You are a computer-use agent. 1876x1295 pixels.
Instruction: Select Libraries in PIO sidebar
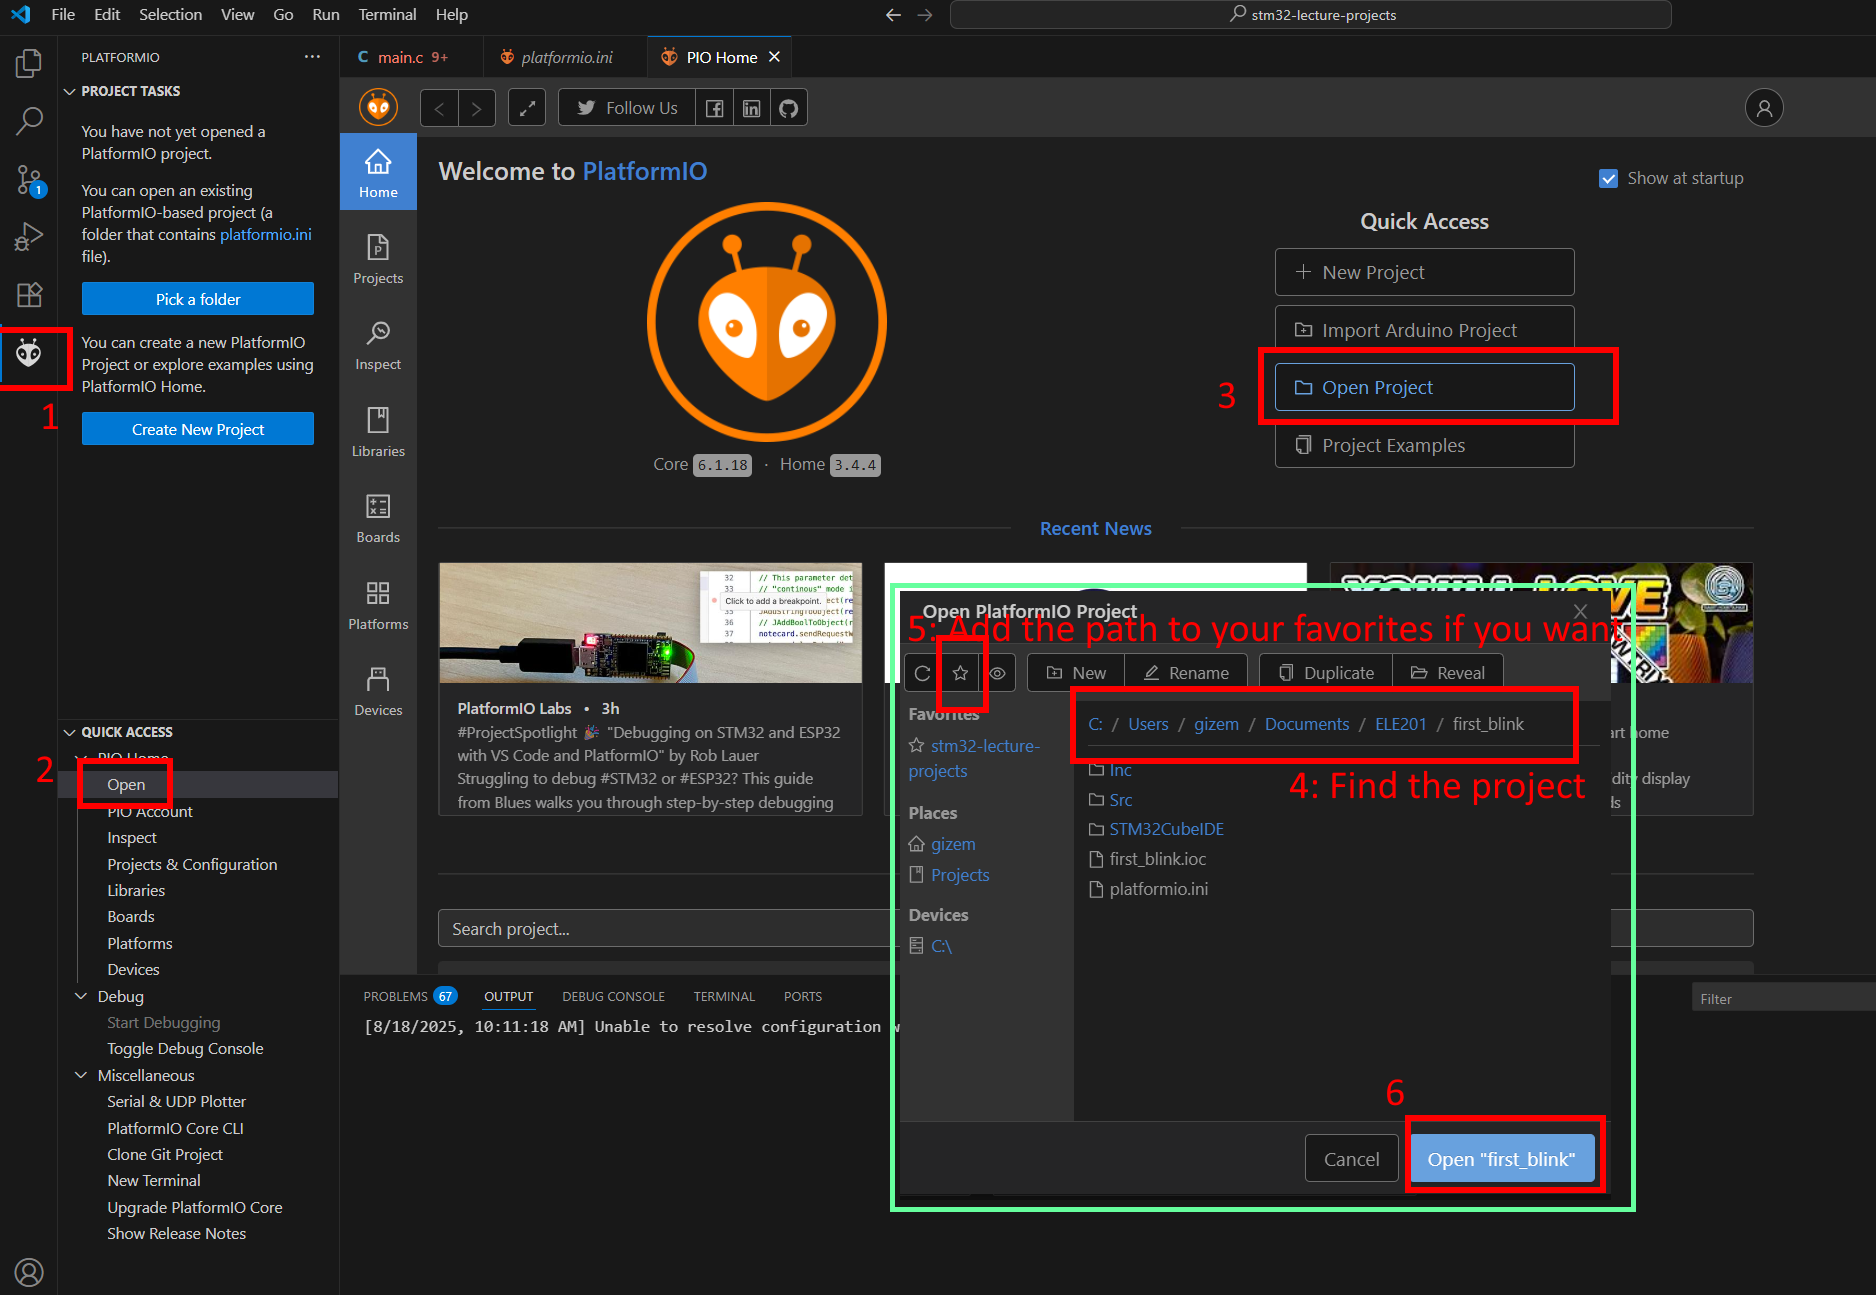(378, 432)
